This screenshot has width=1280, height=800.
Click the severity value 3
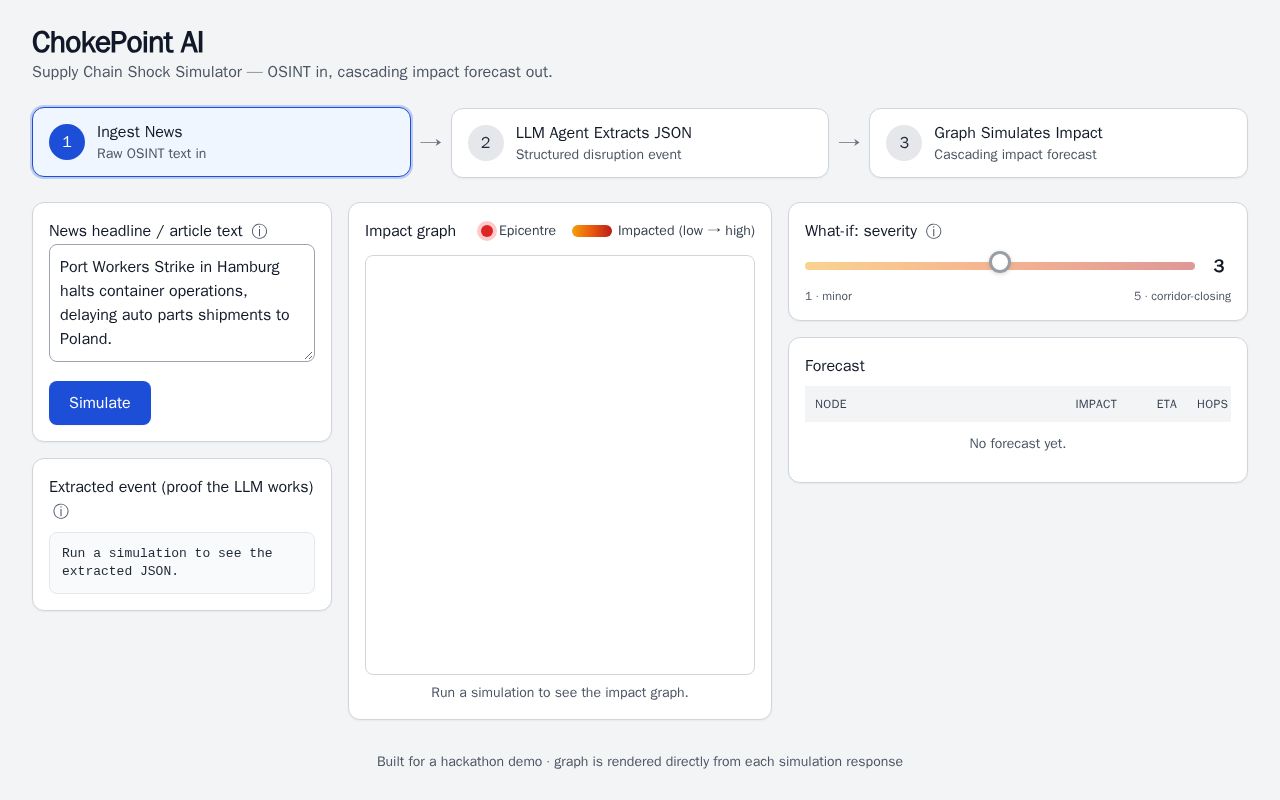click(x=1219, y=266)
